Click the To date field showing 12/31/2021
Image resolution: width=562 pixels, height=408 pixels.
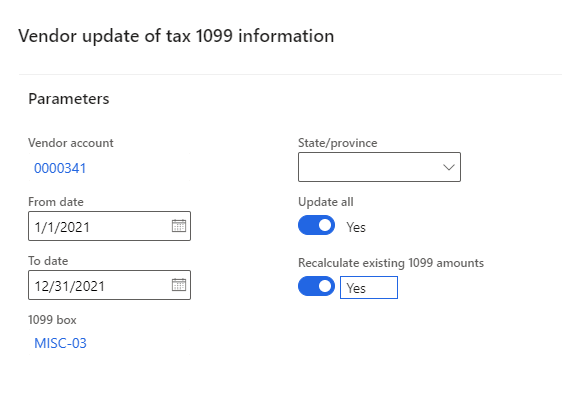109,285
